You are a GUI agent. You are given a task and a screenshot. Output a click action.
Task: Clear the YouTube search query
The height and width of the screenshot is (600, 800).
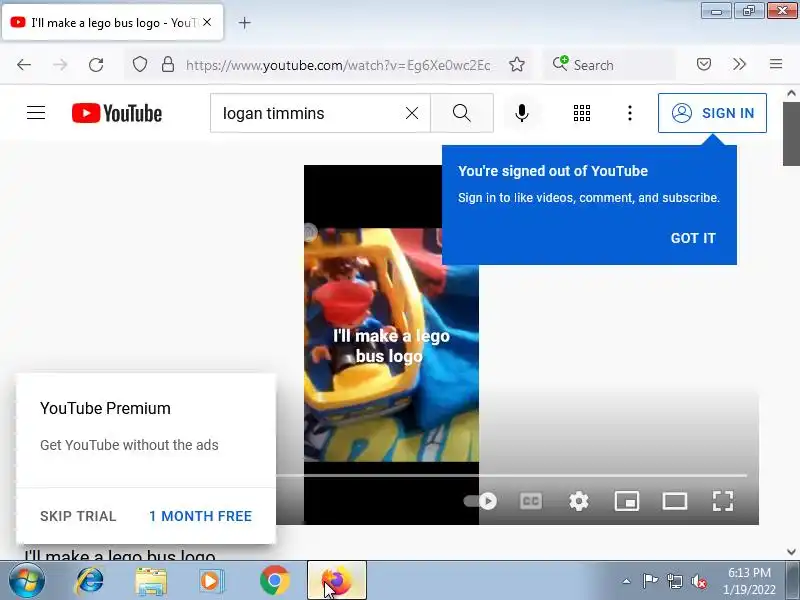[412, 113]
